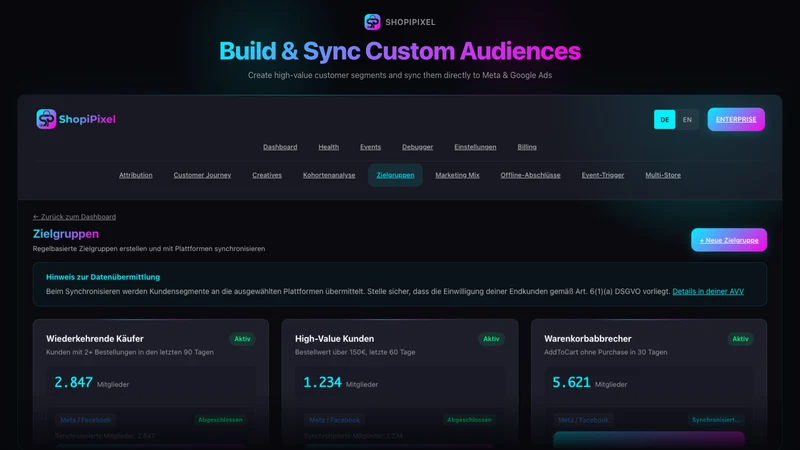The image size is (800, 450).
Task: Switch to the Attribution tab
Action: [136, 175]
